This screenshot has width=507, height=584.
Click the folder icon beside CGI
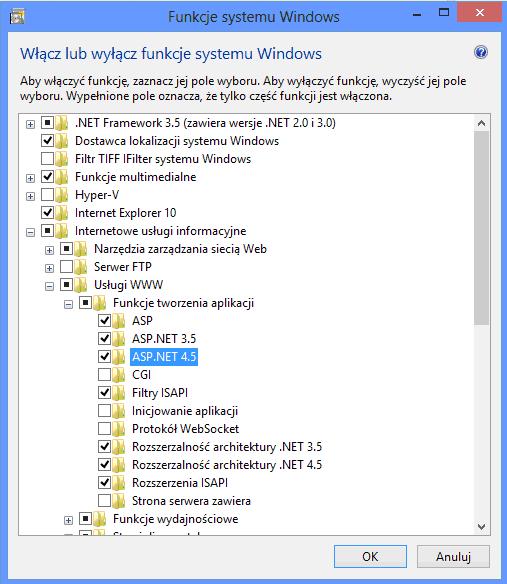[x=118, y=375]
